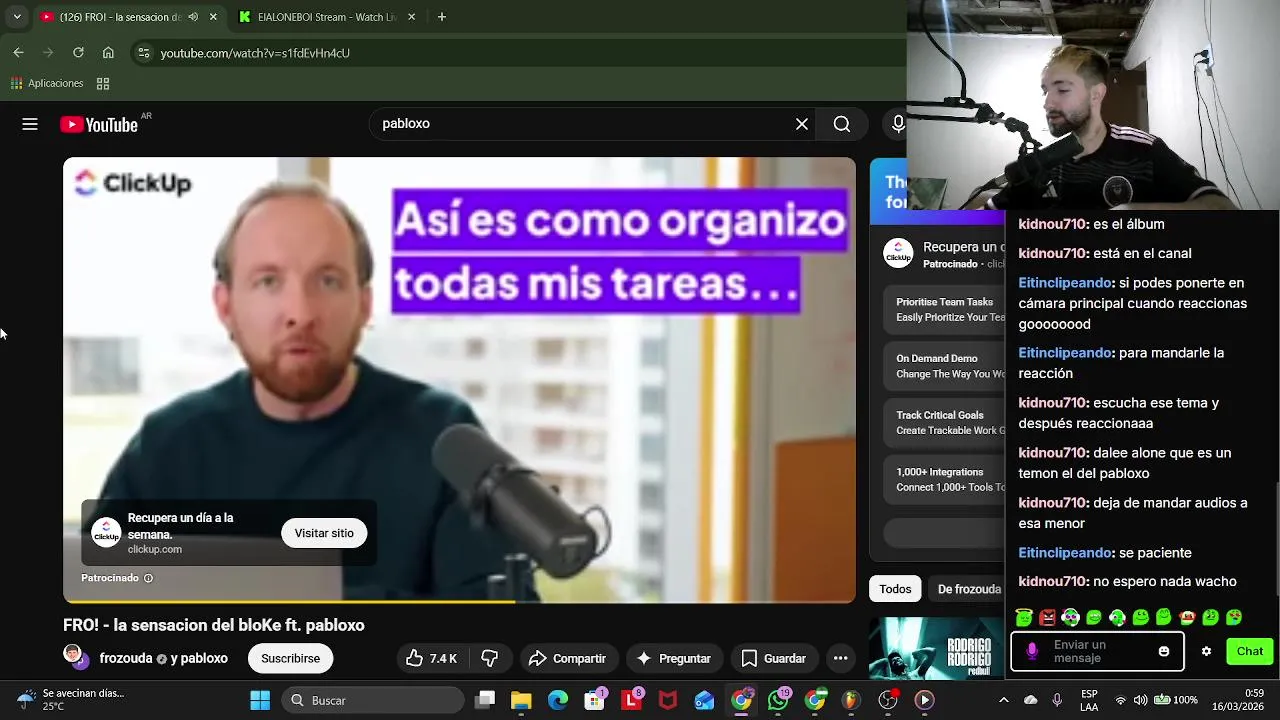Select the De frozouda filter chip

[x=968, y=589]
